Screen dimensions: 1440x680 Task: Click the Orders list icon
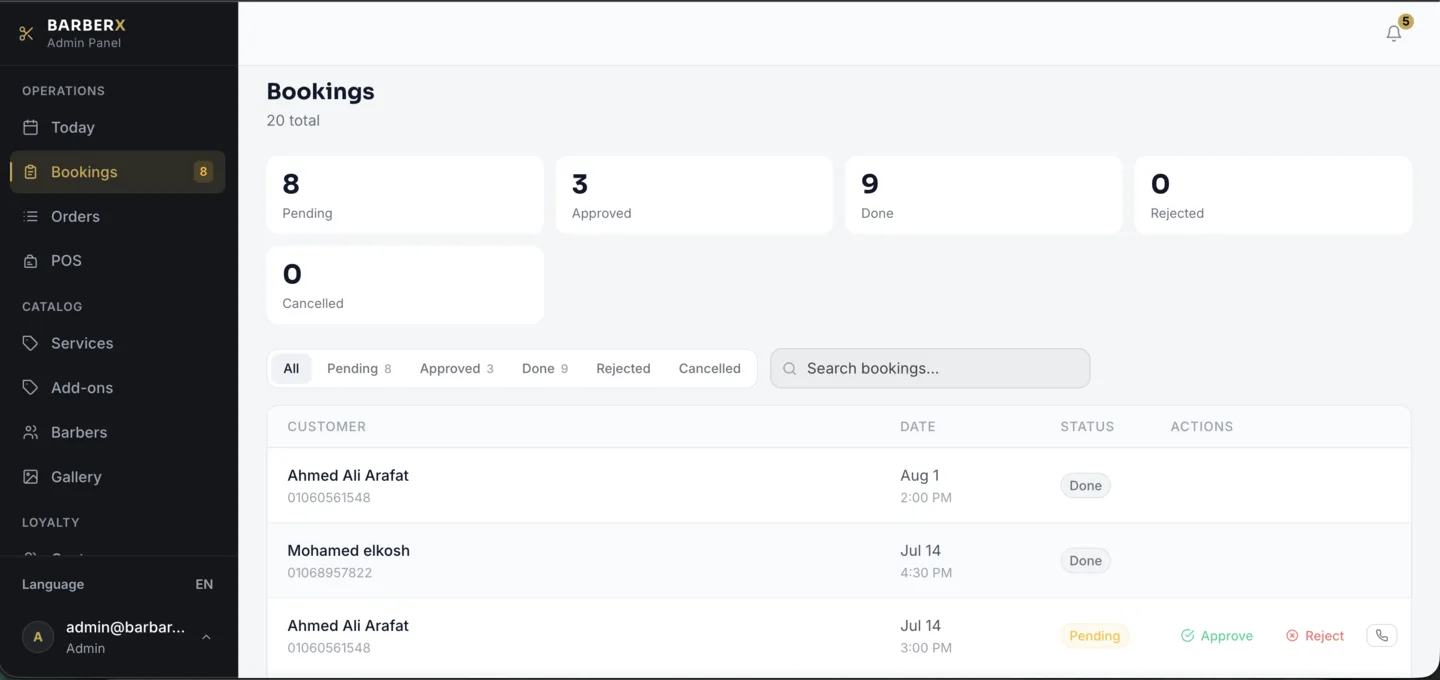(x=31, y=216)
